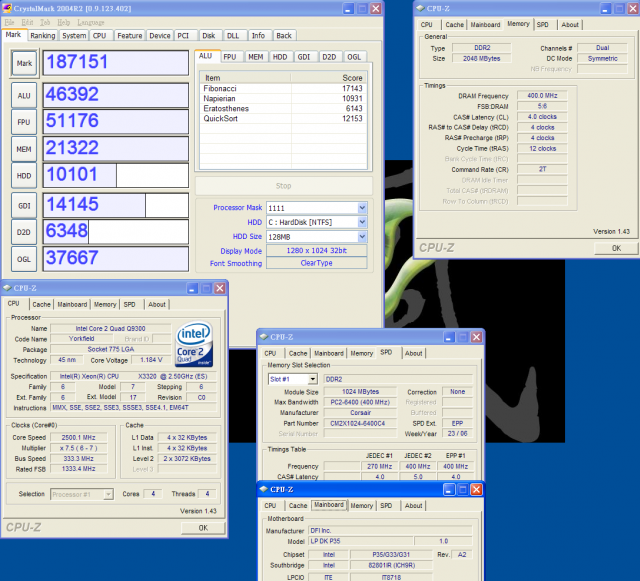
Task: Click the Font Smoothing ClearType field
Action: (317, 263)
